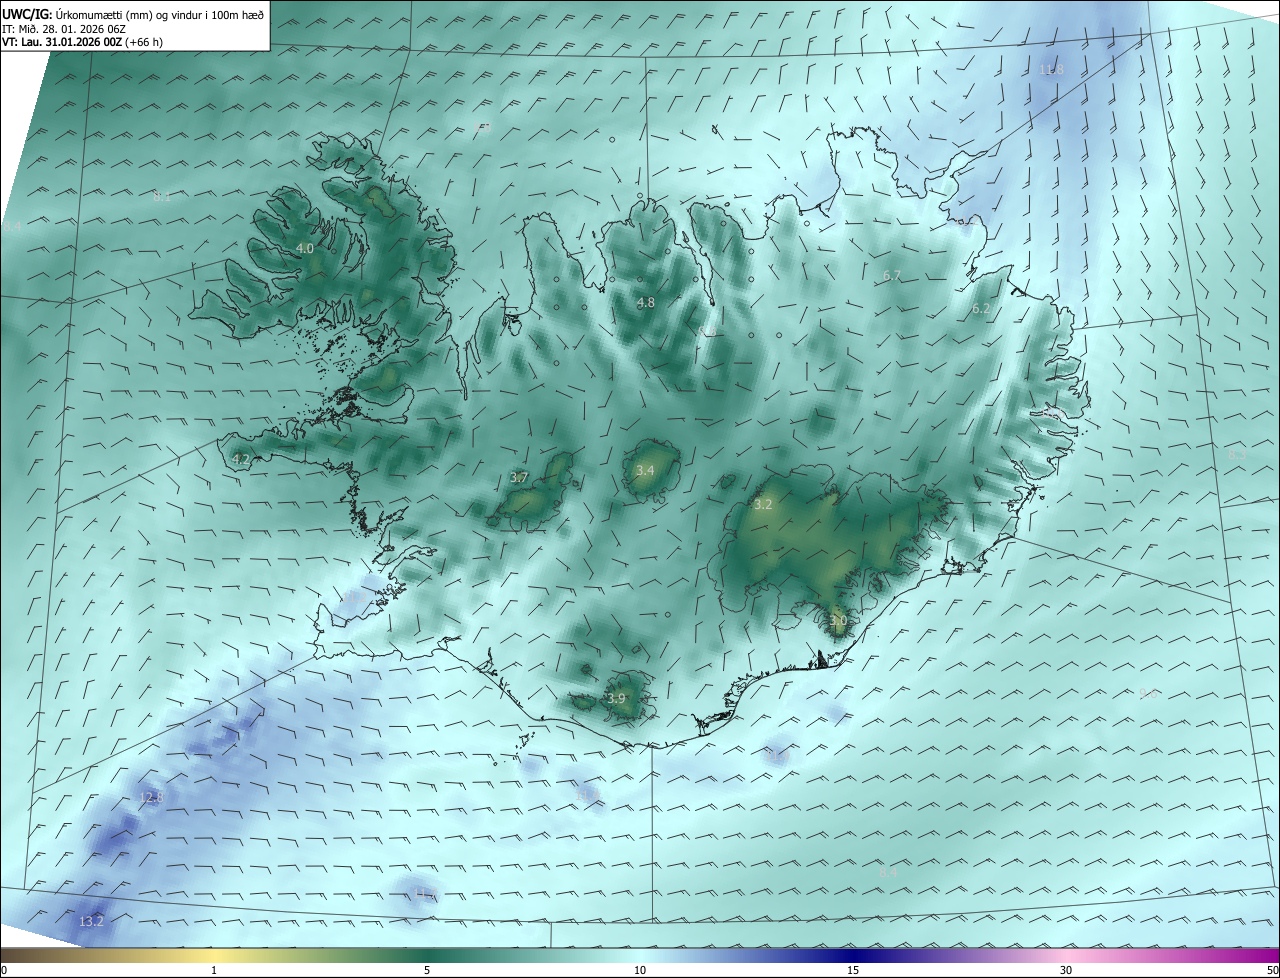Click the 6.2 value label in east Iceland
Screen dimensions: 1280x978
point(980,309)
